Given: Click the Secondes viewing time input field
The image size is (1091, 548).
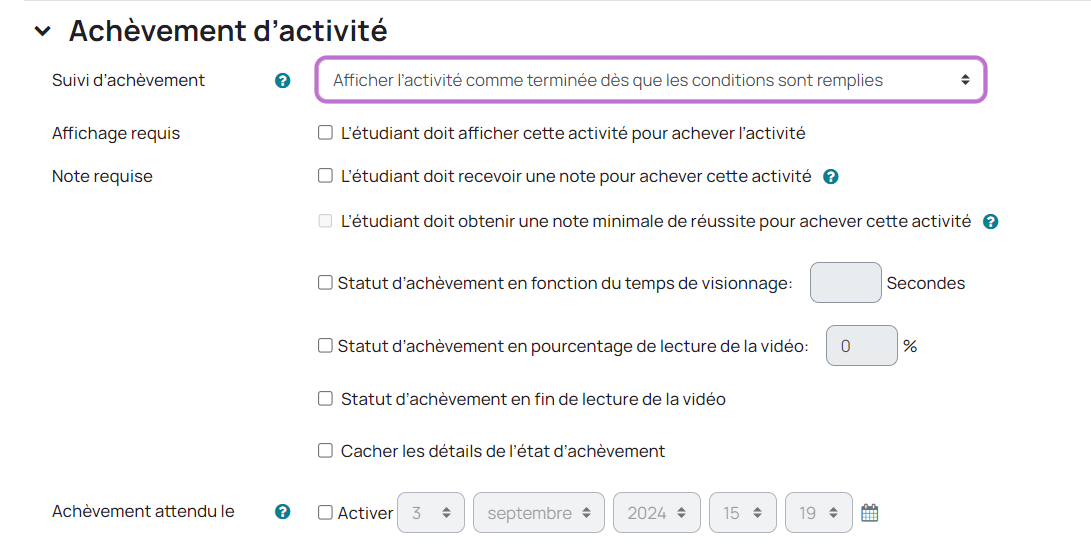Looking at the screenshot, I should pyautogui.click(x=845, y=283).
